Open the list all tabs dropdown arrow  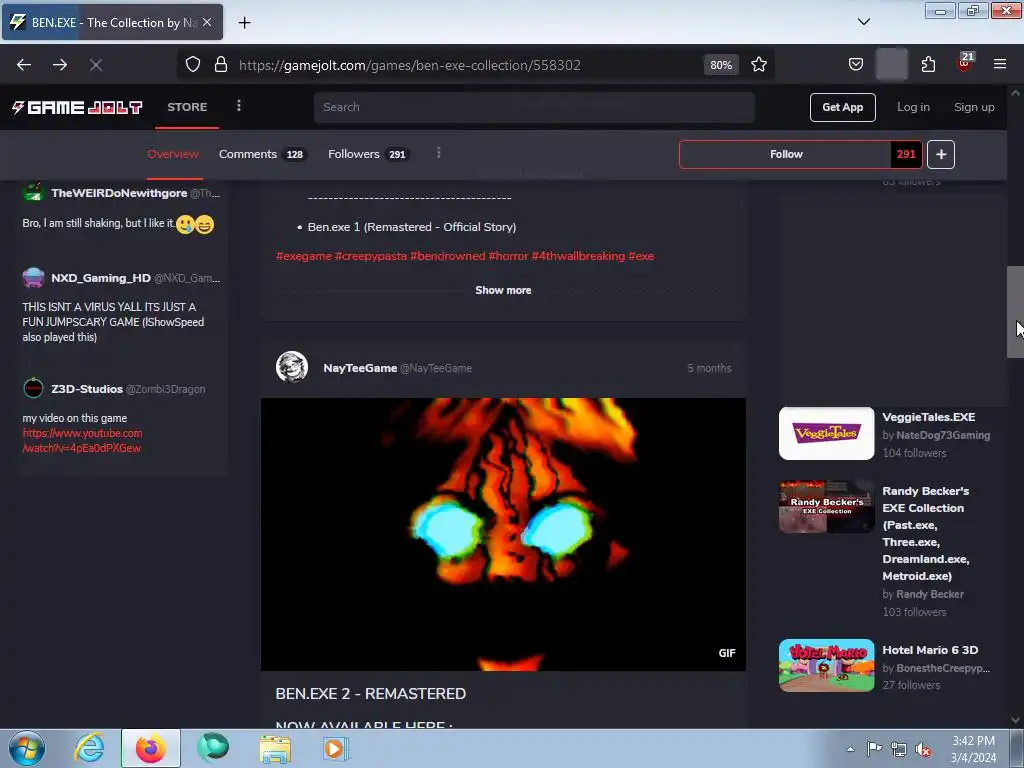864,22
